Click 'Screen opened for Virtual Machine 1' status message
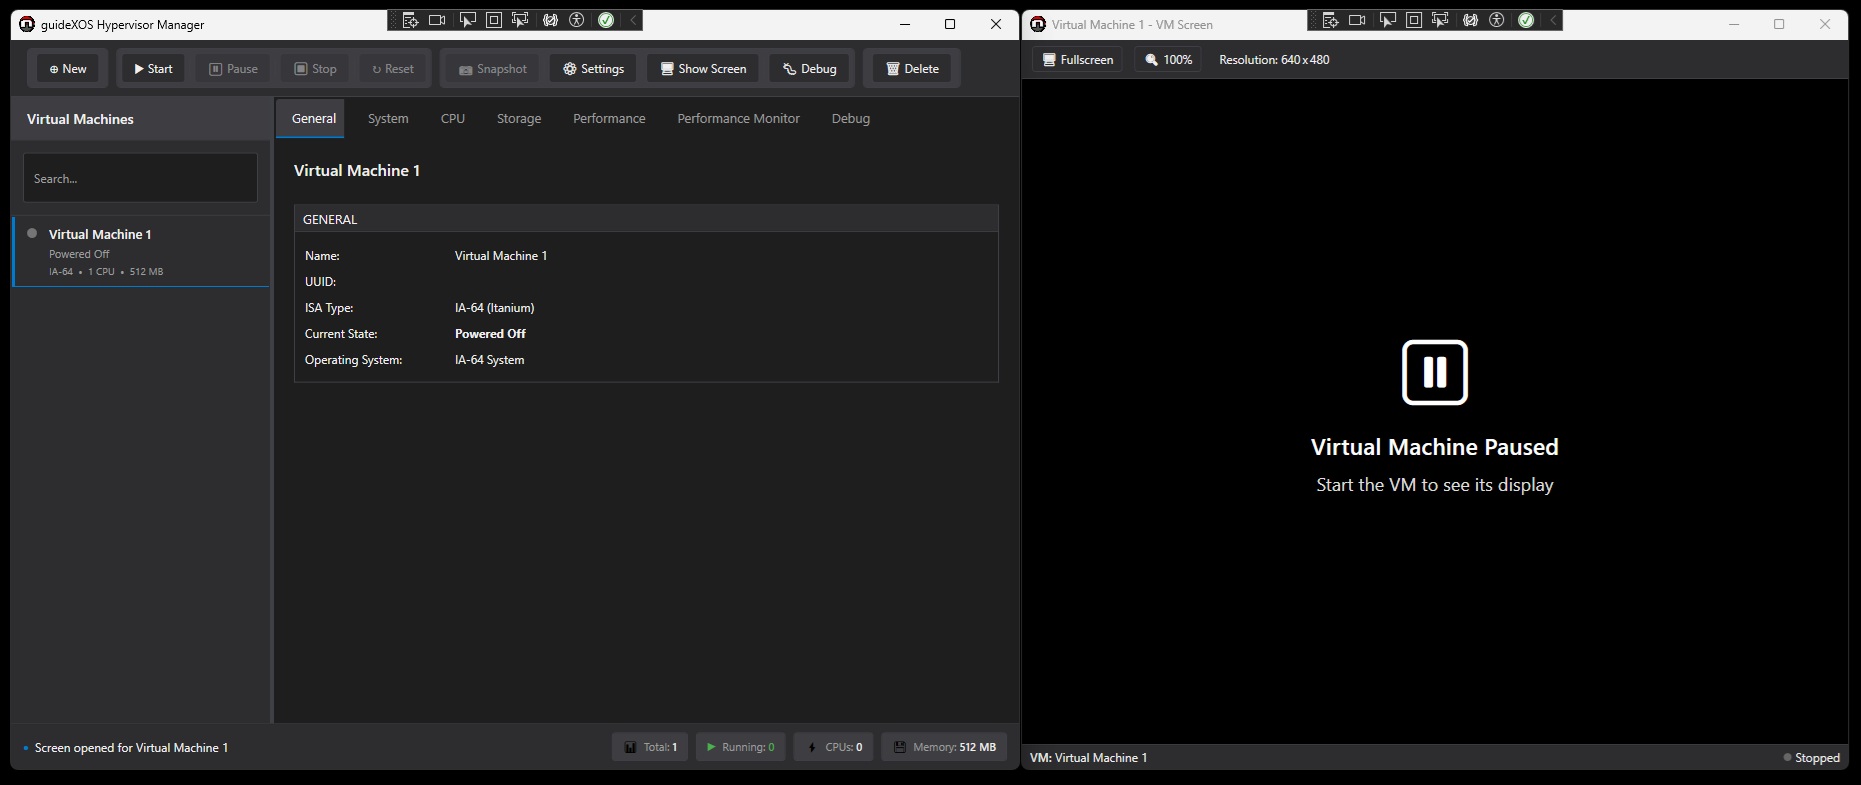The width and height of the screenshot is (1861, 785). pos(131,748)
